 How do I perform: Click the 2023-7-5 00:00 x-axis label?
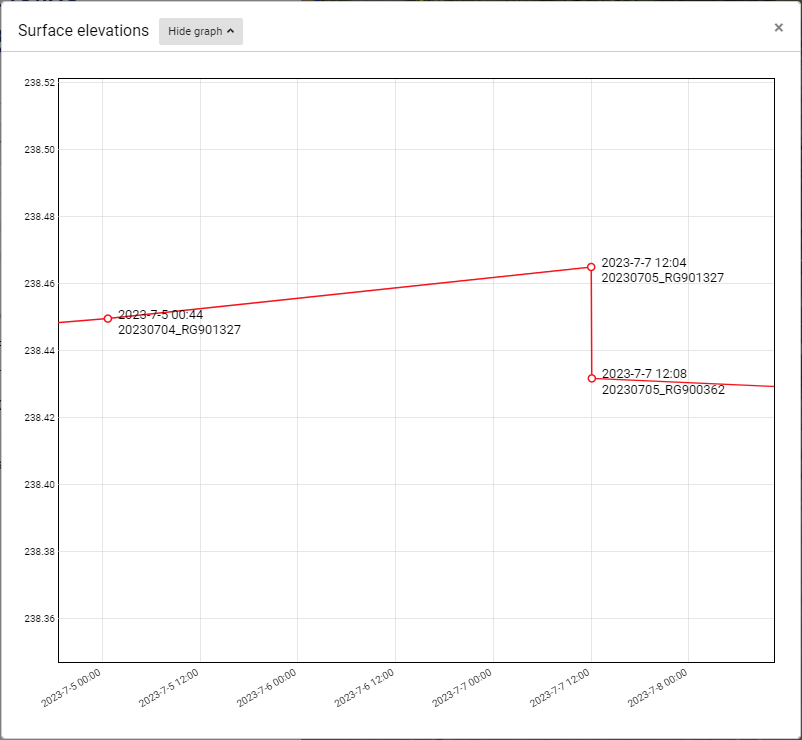click(71, 688)
